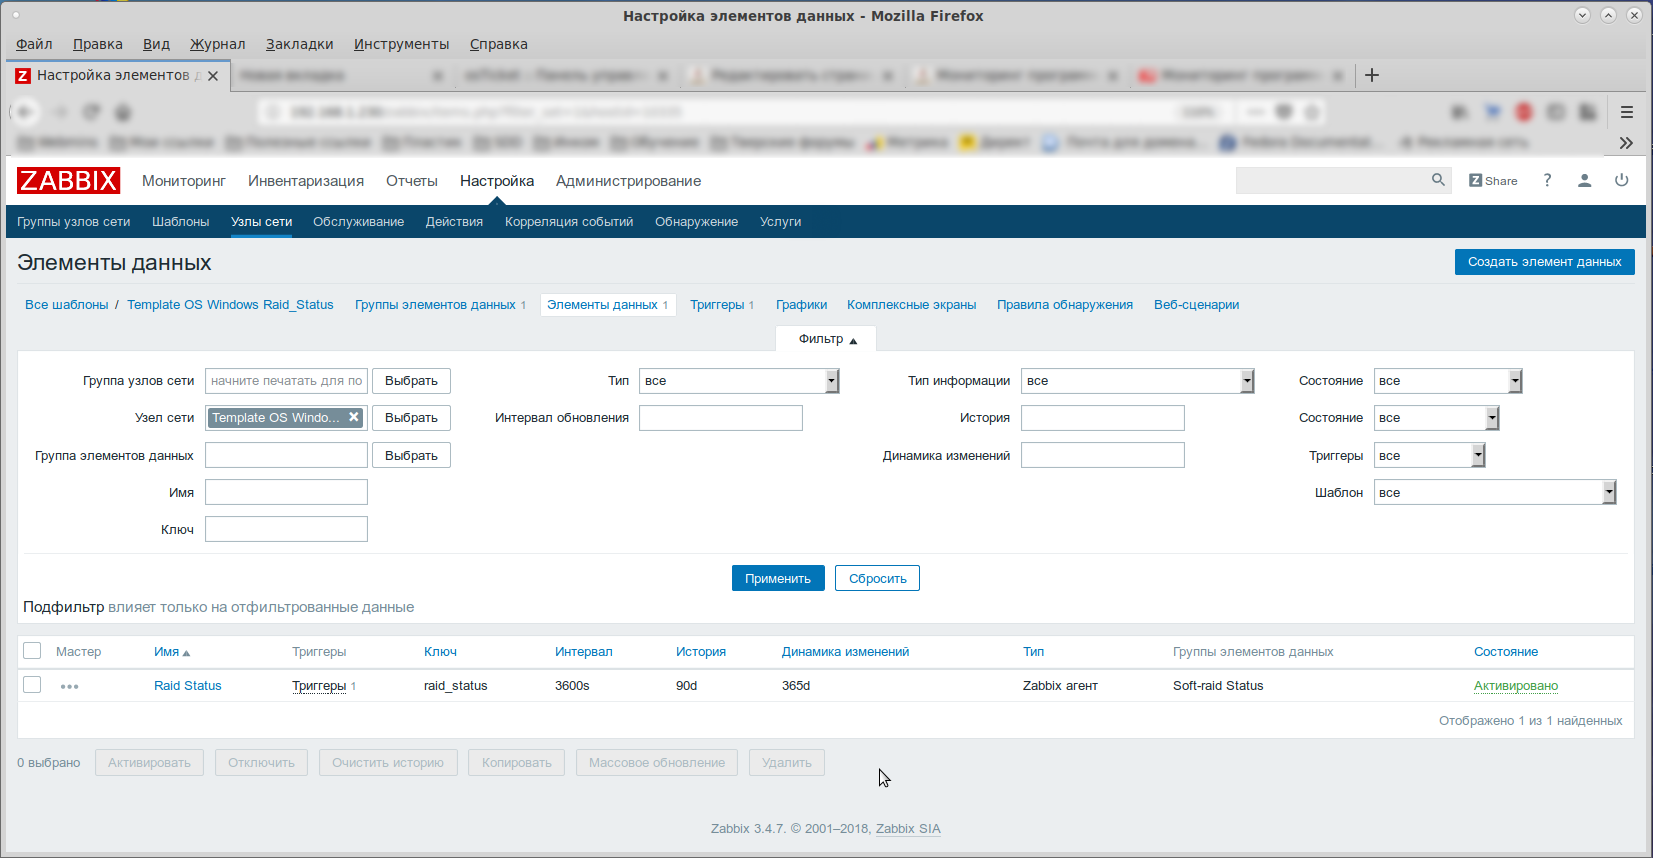Open the second Состояние dropdown
1653x858 pixels.
tap(1436, 418)
